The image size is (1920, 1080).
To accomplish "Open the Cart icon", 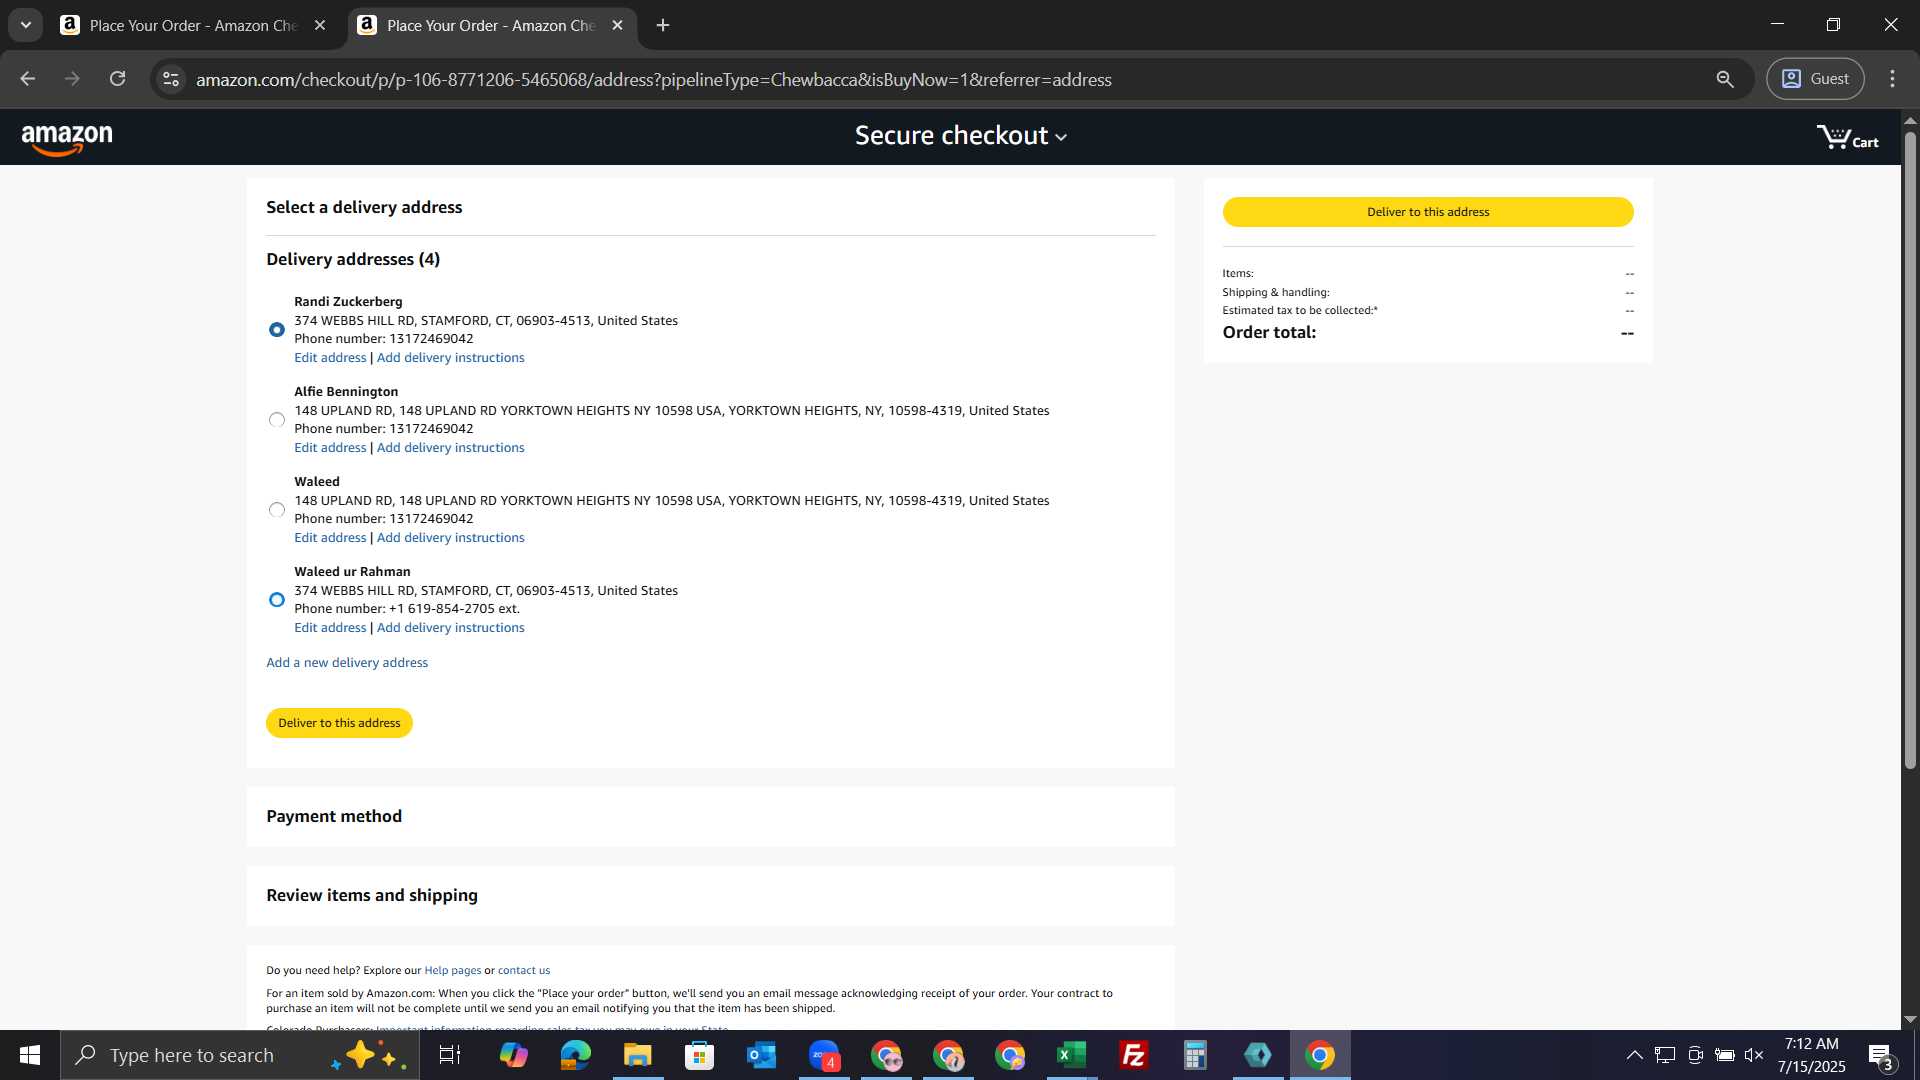I will 1847,137.
